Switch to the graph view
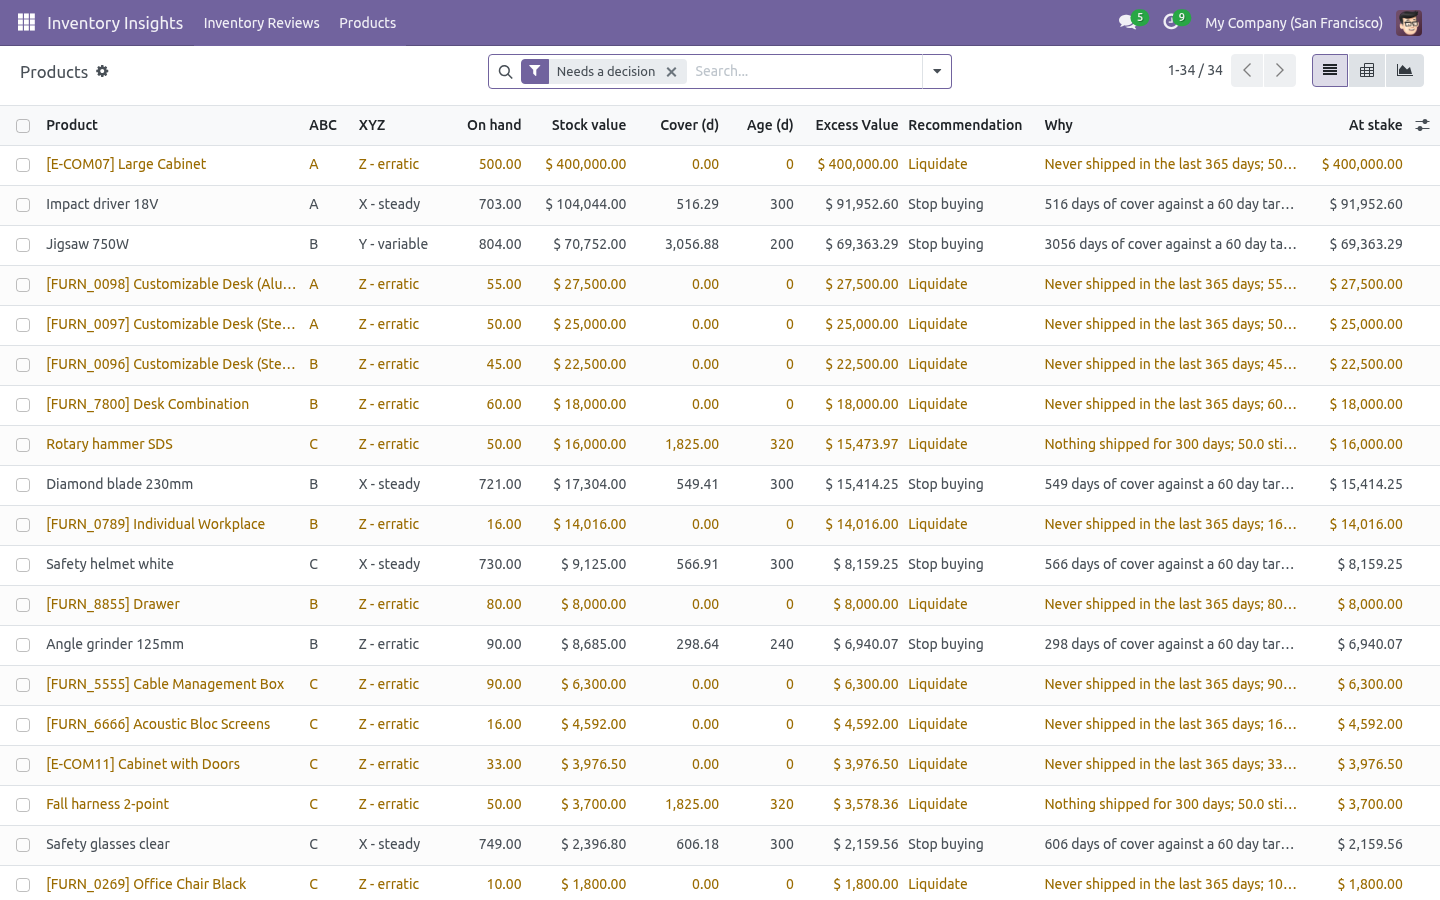The height and width of the screenshot is (900, 1440). pyautogui.click(x=1405, y=70)
